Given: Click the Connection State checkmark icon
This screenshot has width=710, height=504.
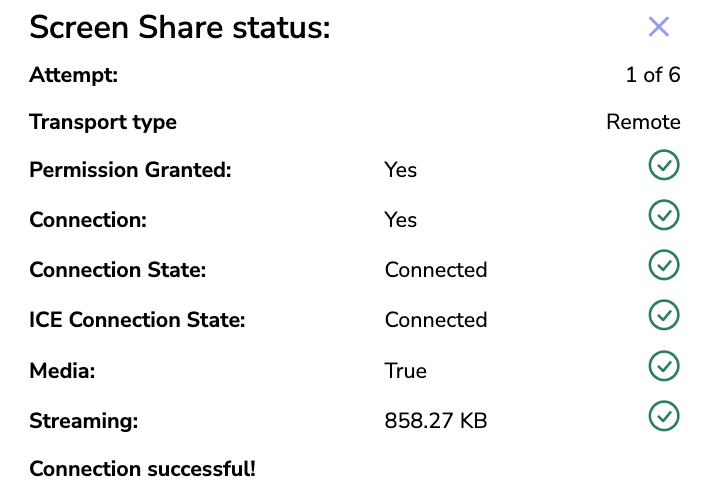Looking at the screenshot, I should click(664, 265).
